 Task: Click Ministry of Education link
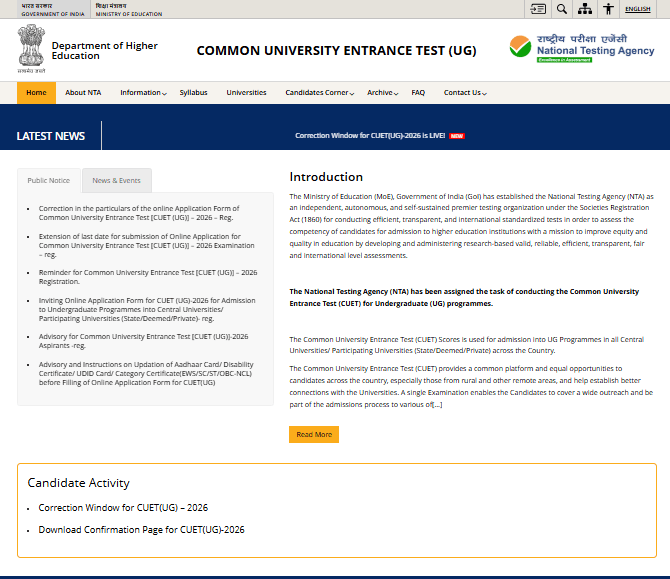pos(129,9)
